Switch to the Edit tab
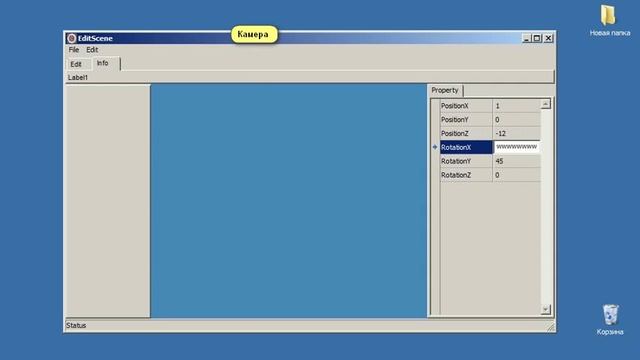 click(76, 64)
